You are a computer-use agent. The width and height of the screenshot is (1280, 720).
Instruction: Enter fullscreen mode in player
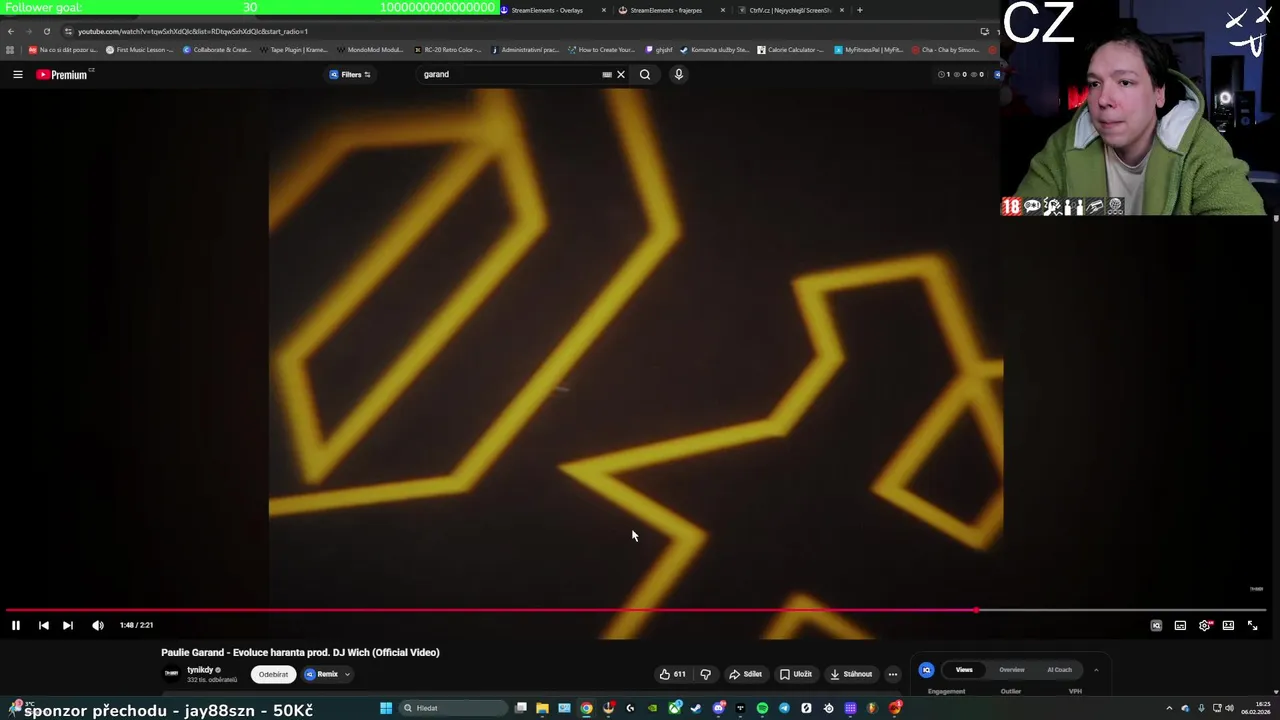[x=1252, y=625]
